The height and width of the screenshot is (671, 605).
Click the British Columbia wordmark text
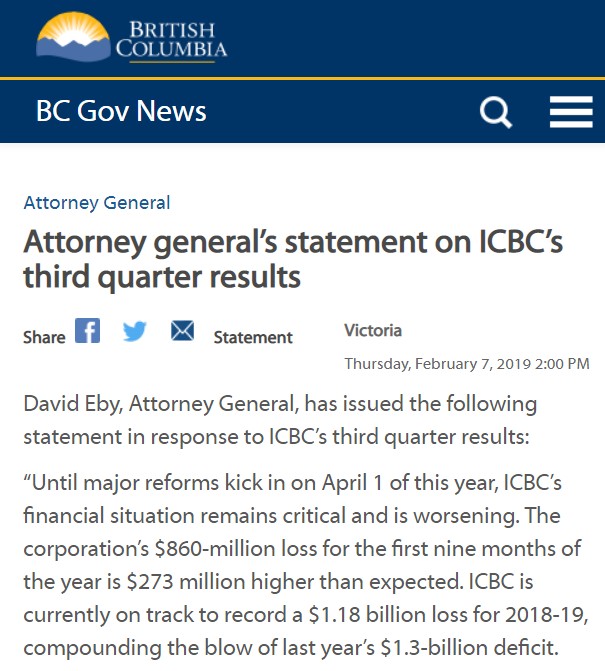[x=172, y=41]
